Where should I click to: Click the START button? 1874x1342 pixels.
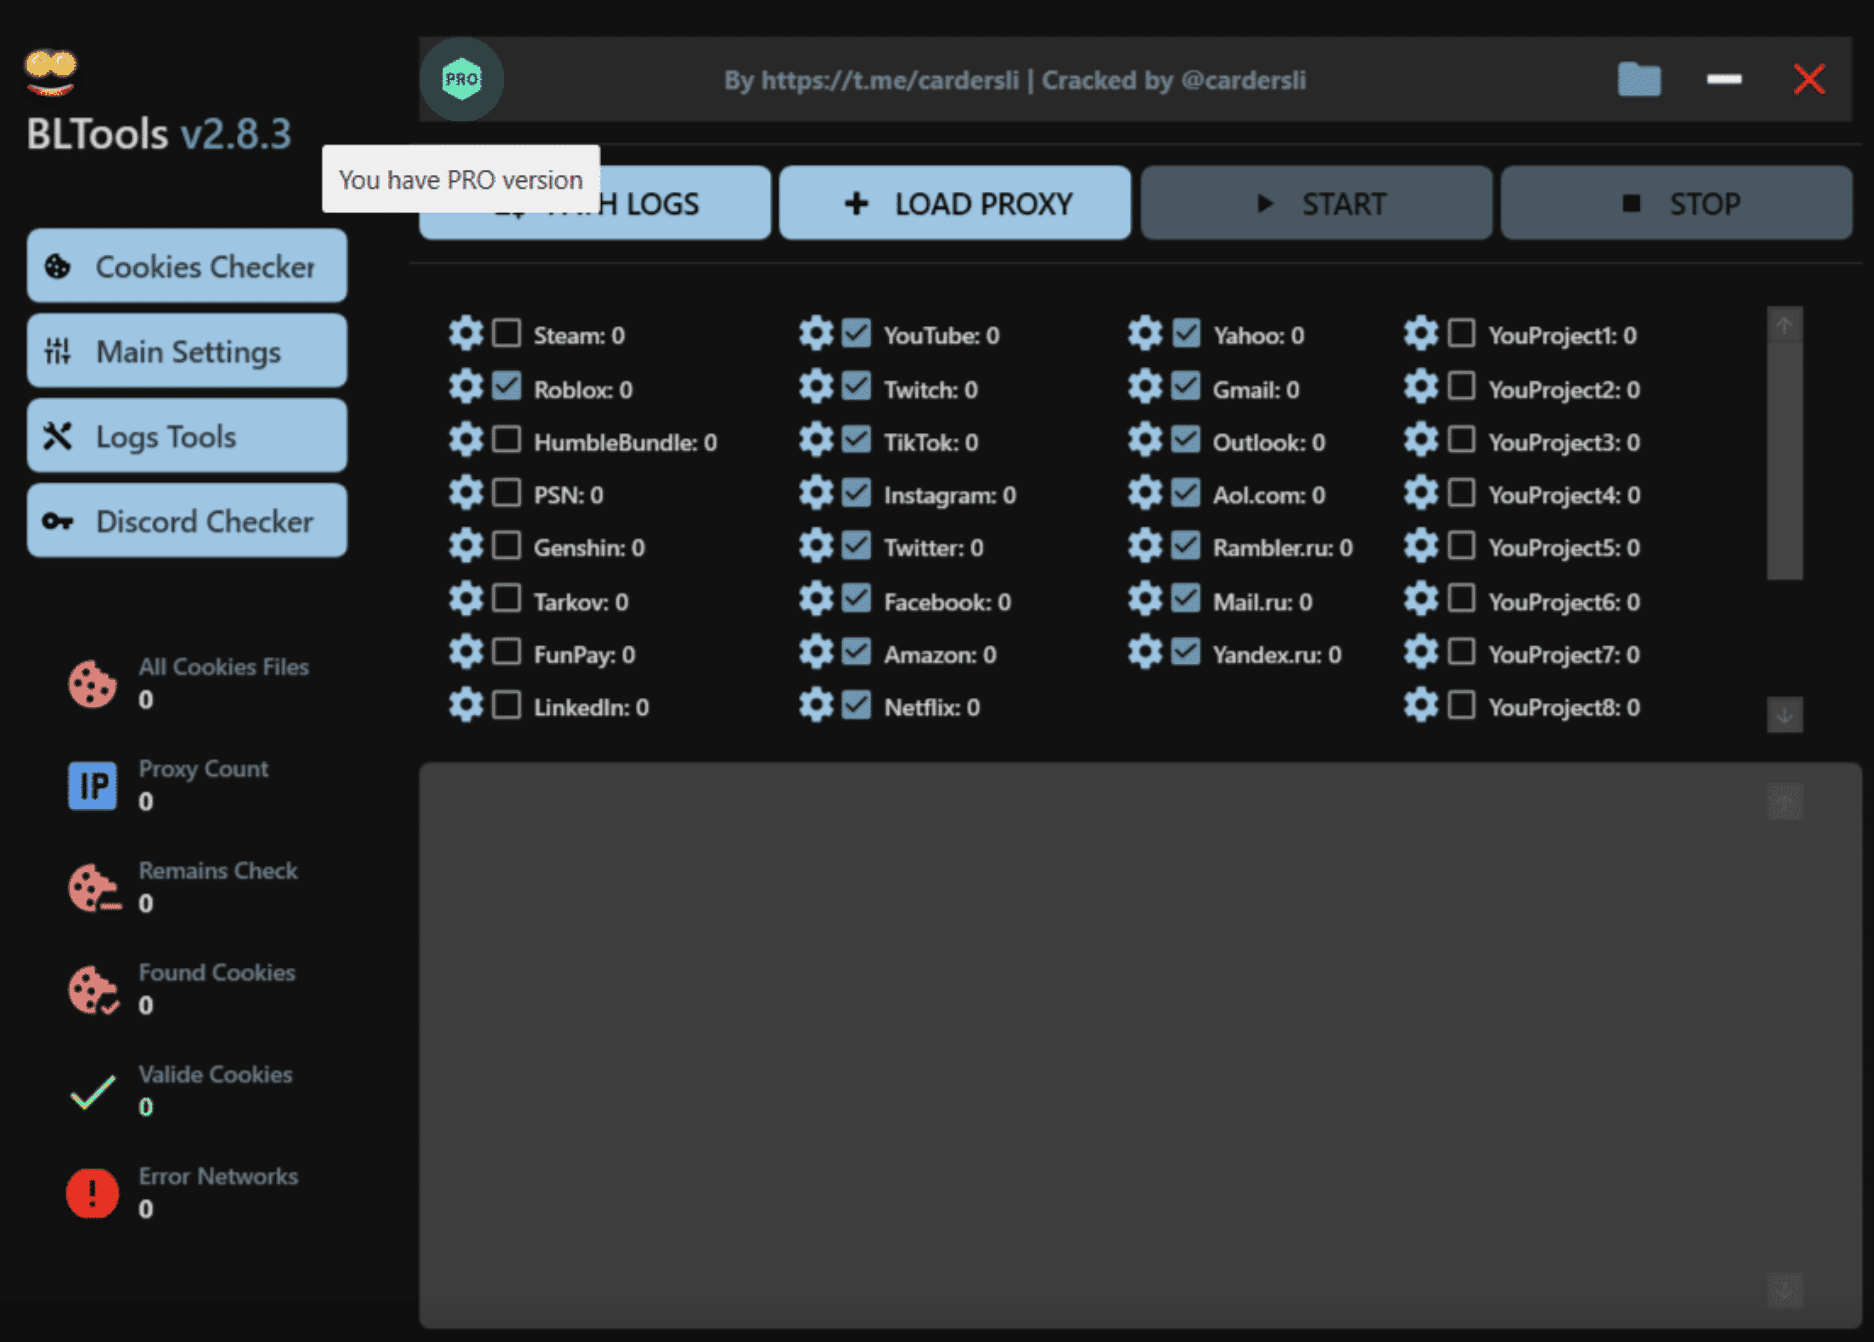pyautogui.click(x=1316, y=204)
